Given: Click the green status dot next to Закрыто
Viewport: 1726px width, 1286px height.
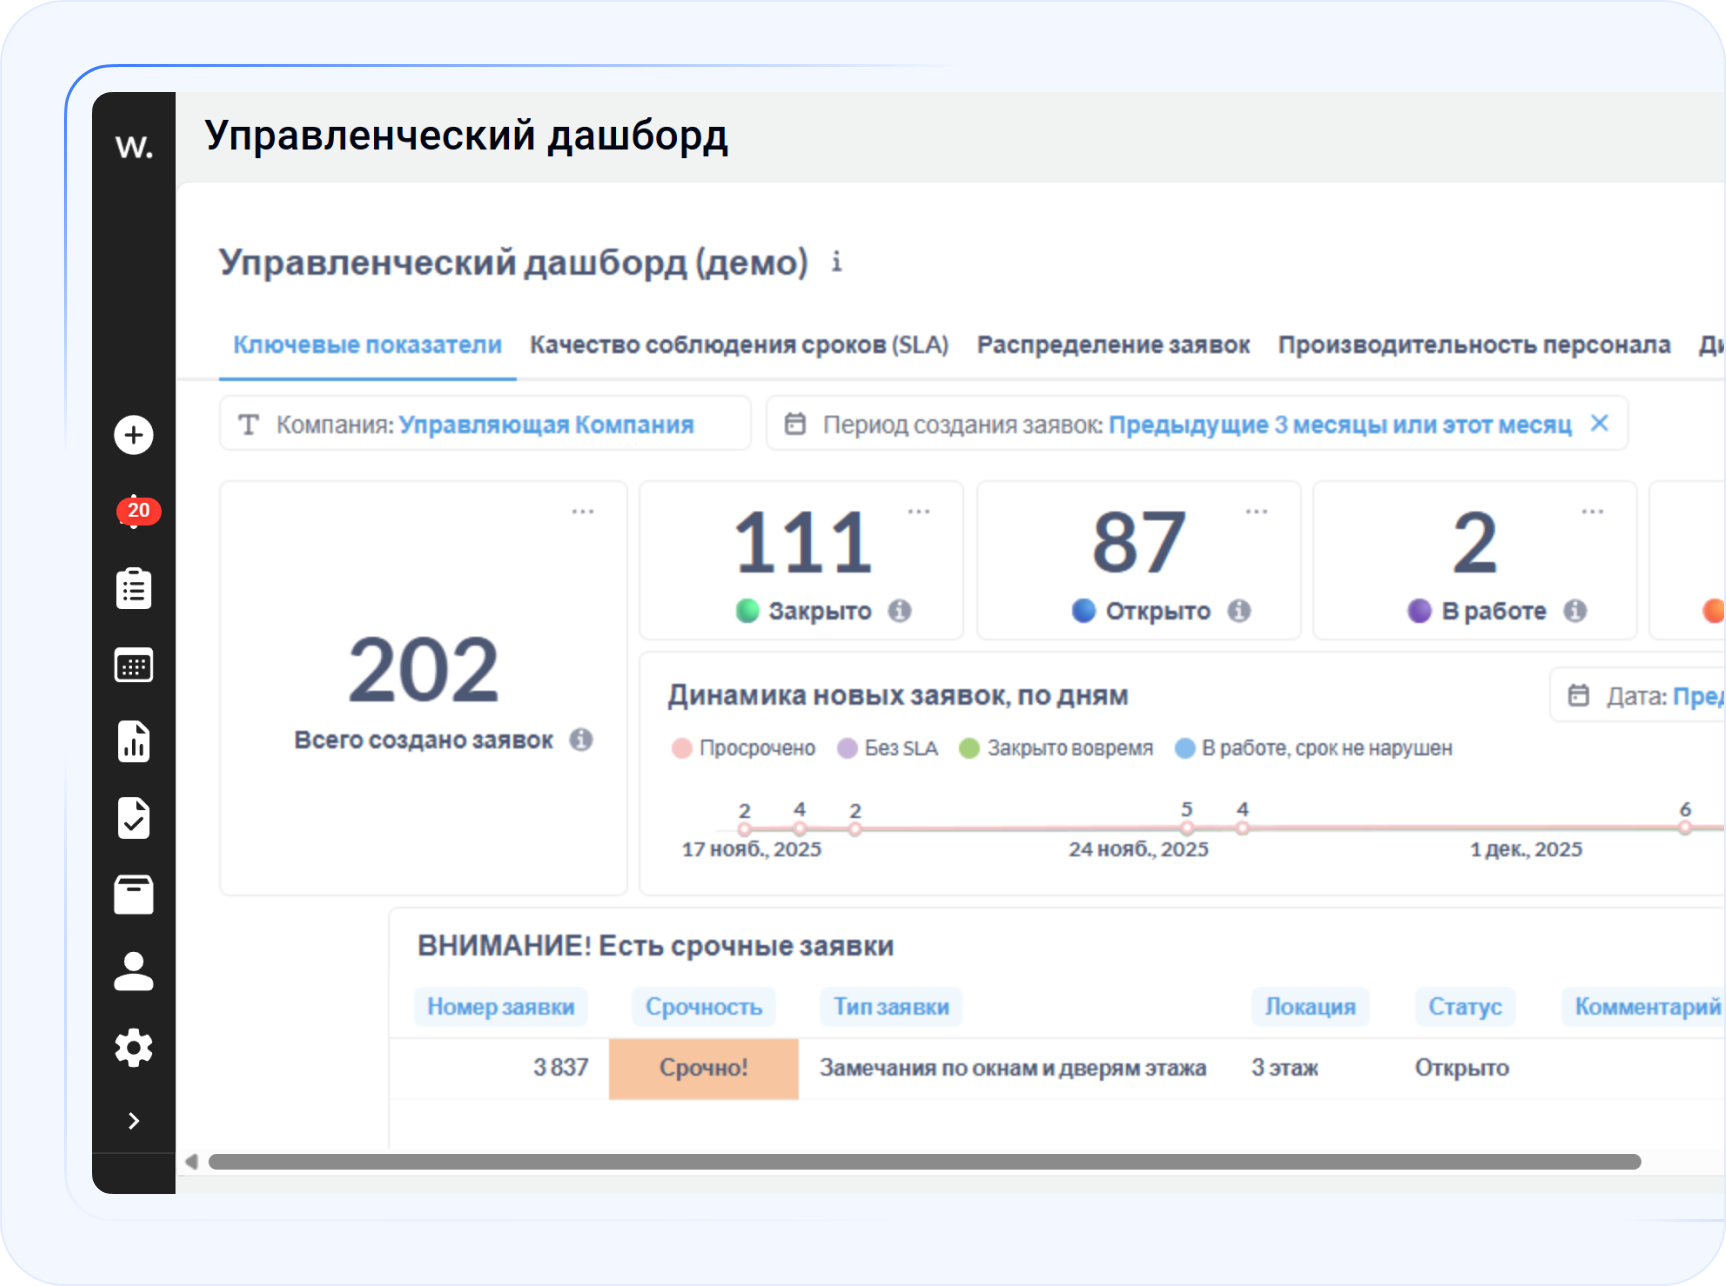Looking at the screenshot, I should pos(747,609).
